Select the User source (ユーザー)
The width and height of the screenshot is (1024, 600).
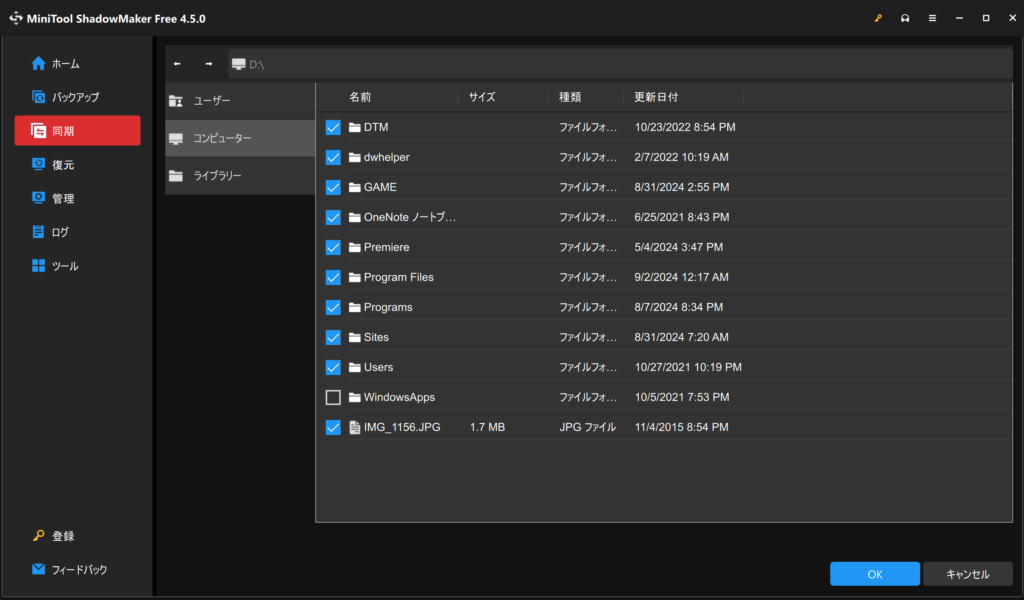240,101
